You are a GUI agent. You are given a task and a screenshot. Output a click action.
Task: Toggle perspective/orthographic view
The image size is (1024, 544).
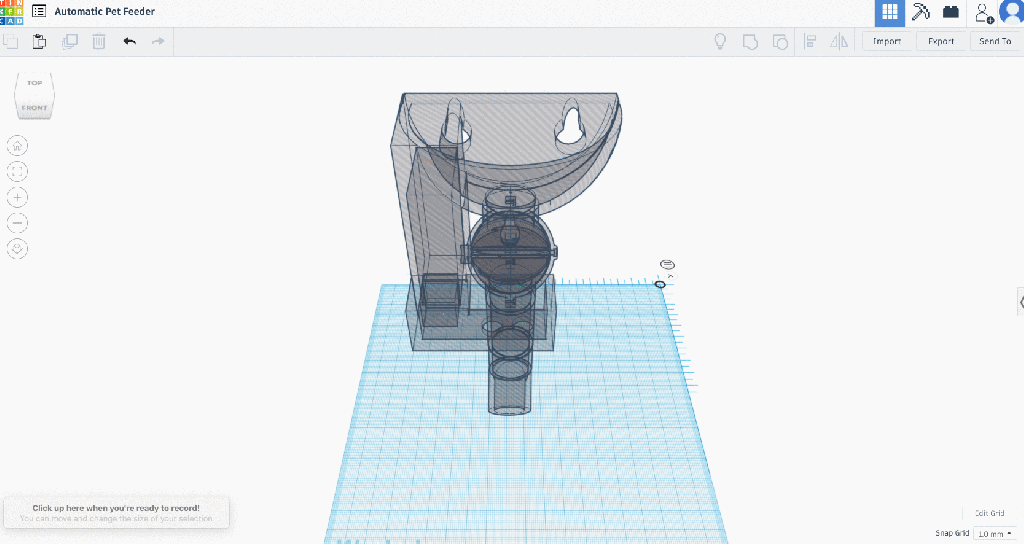18,248
